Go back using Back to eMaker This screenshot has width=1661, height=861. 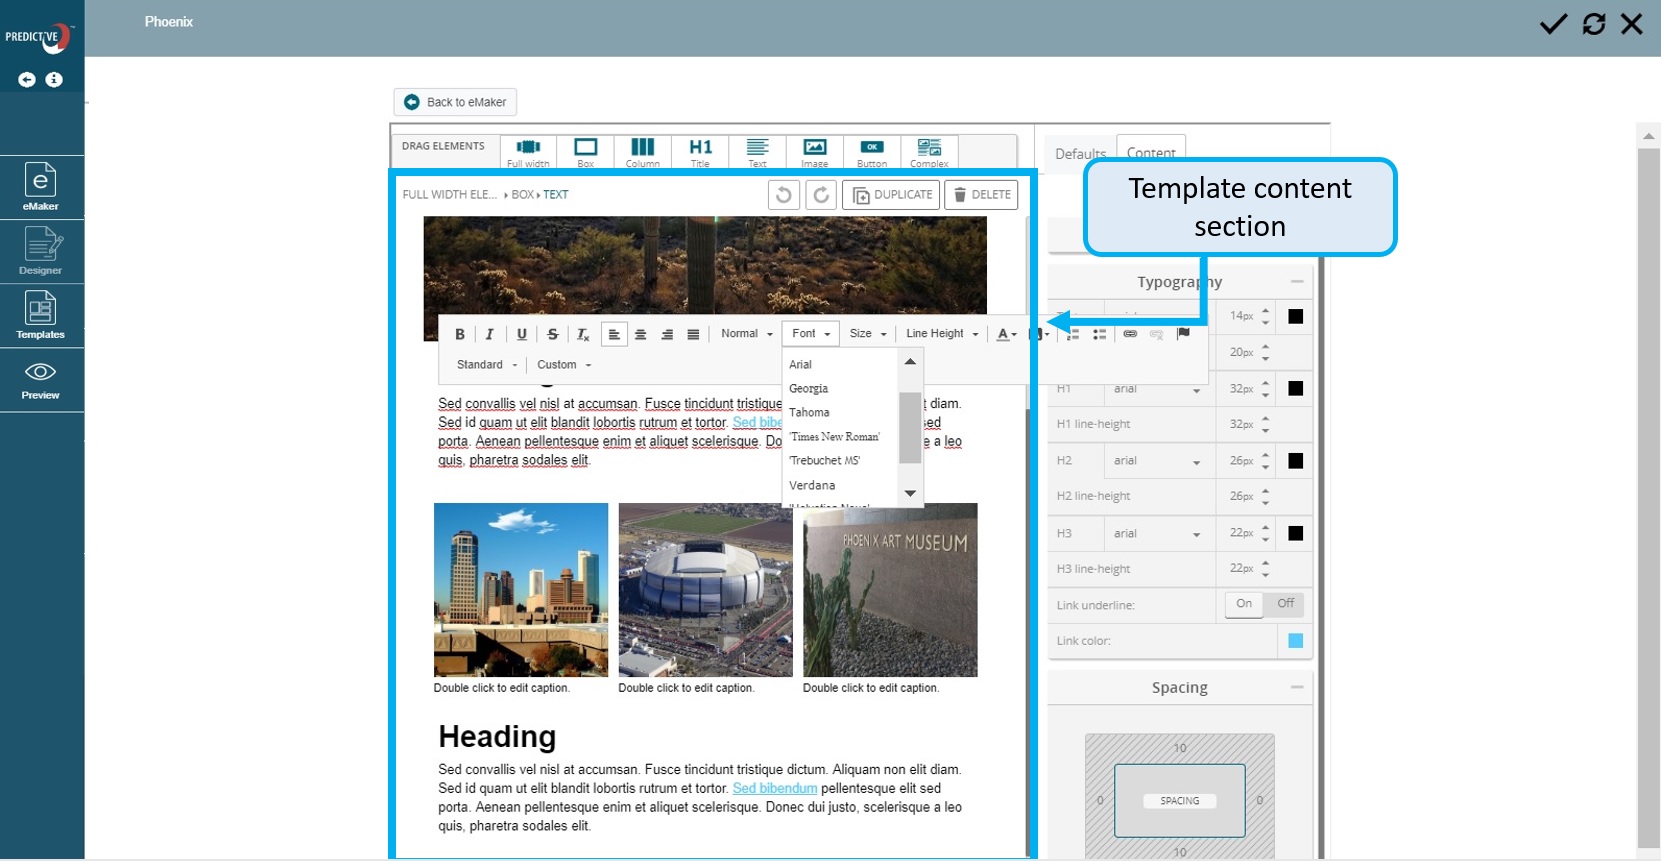click(456, 102)
